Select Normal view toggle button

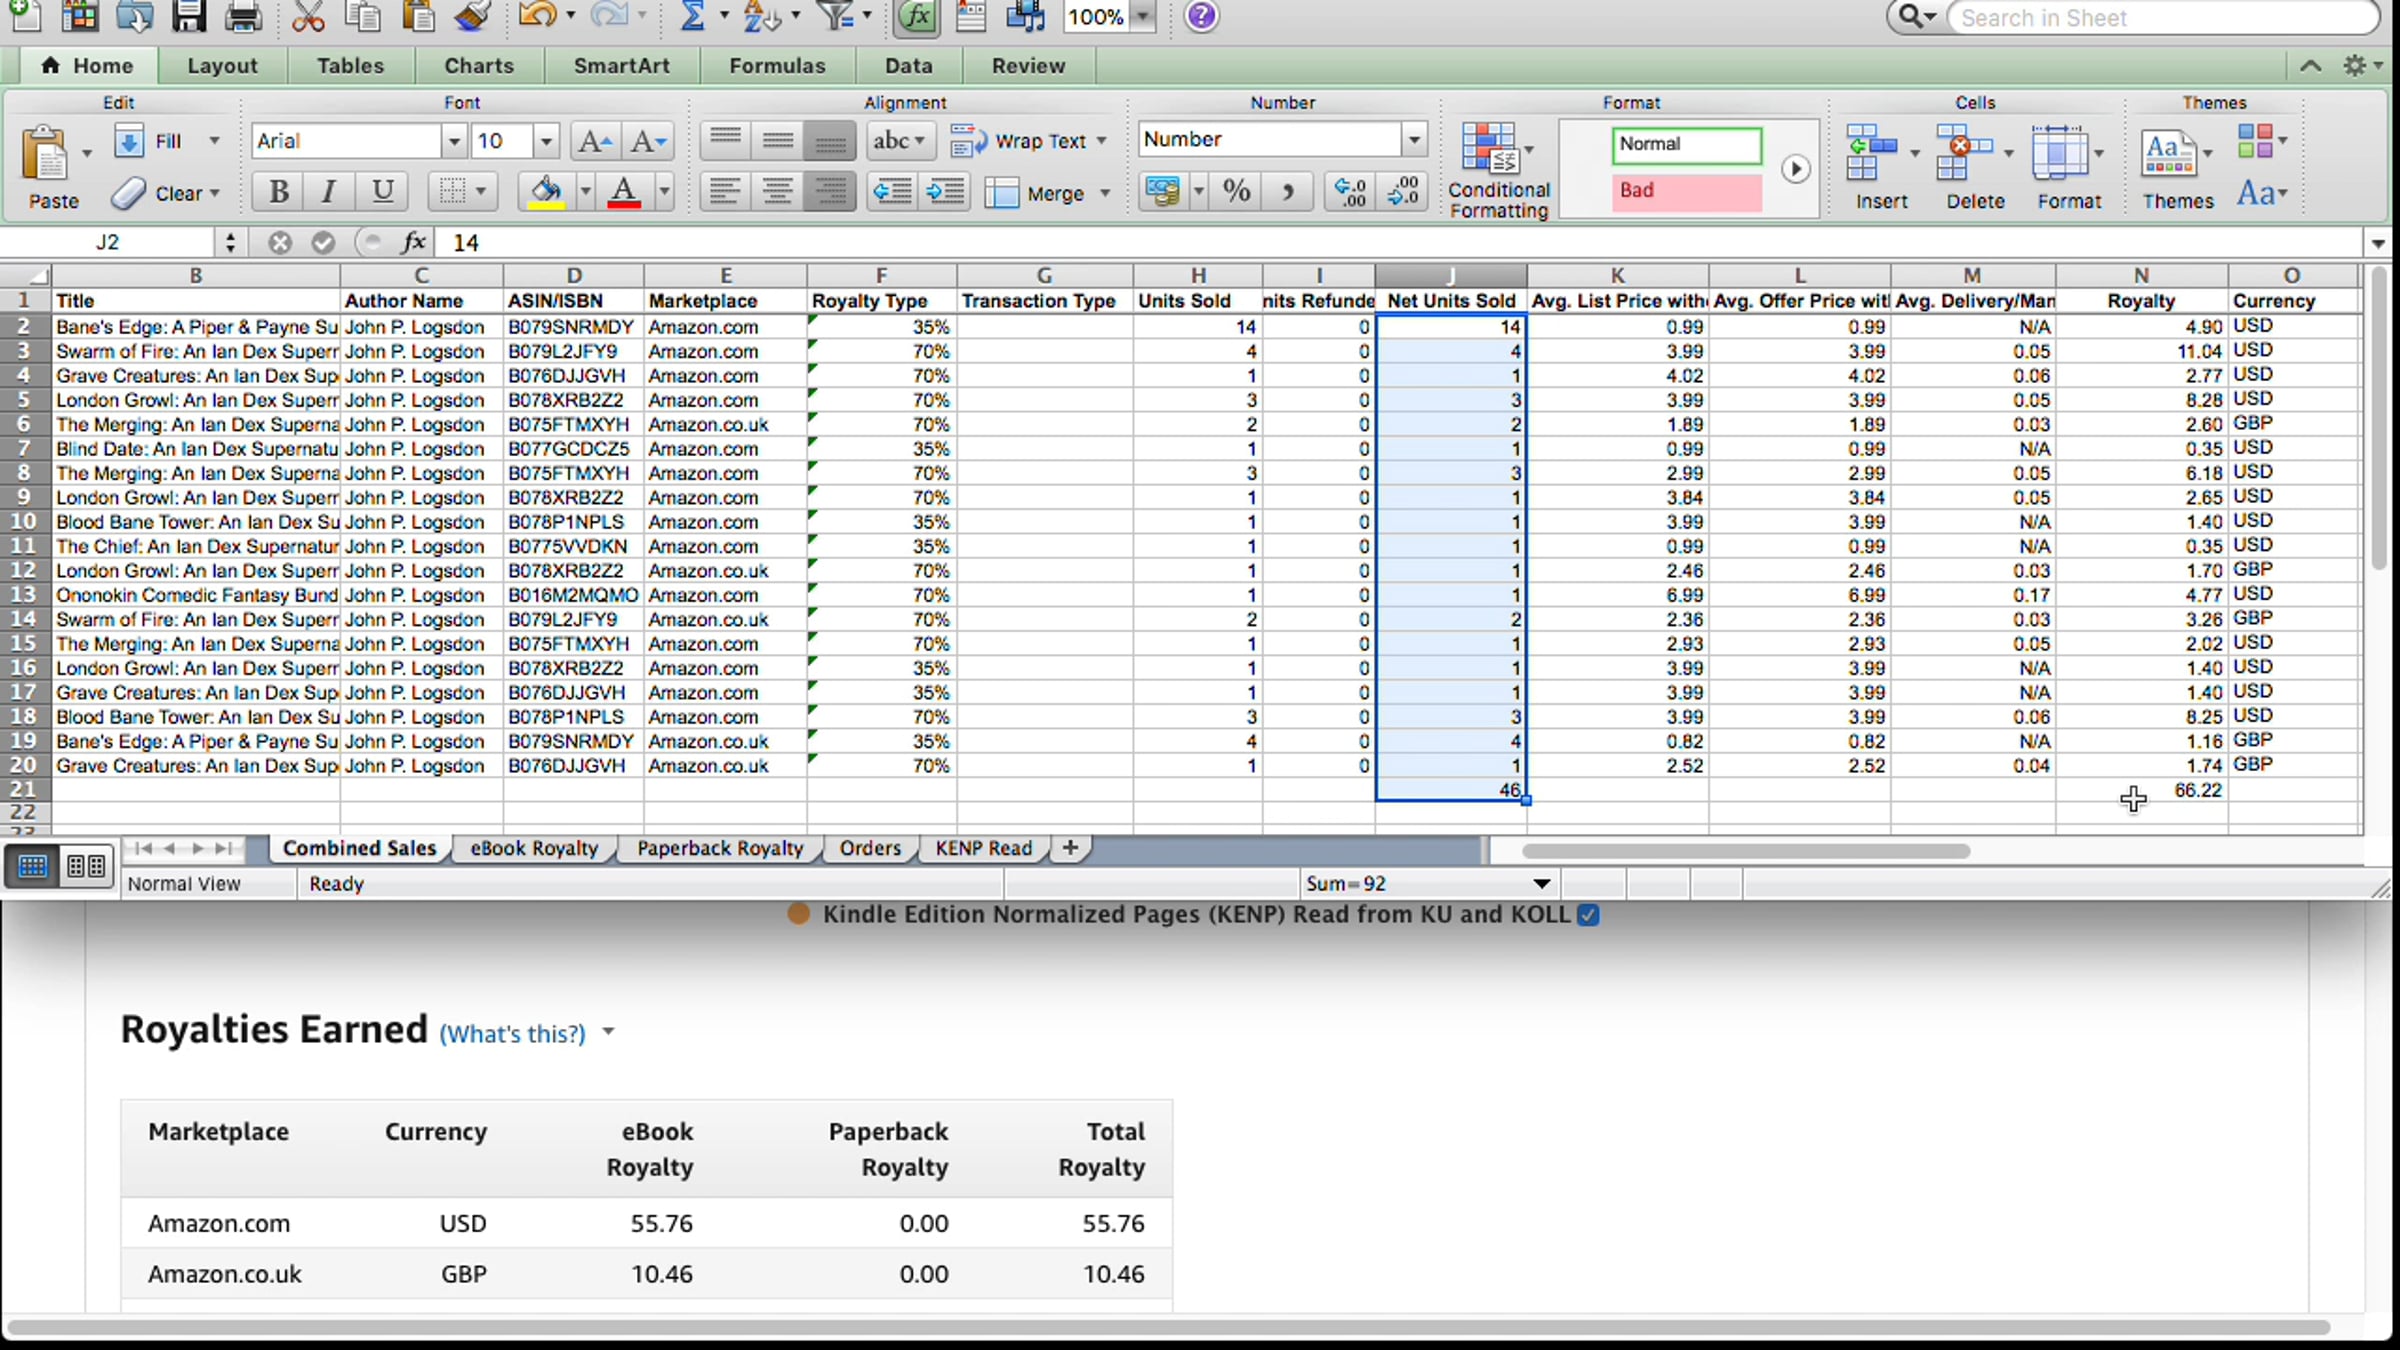pyautogui.click(x=32, y=866)
